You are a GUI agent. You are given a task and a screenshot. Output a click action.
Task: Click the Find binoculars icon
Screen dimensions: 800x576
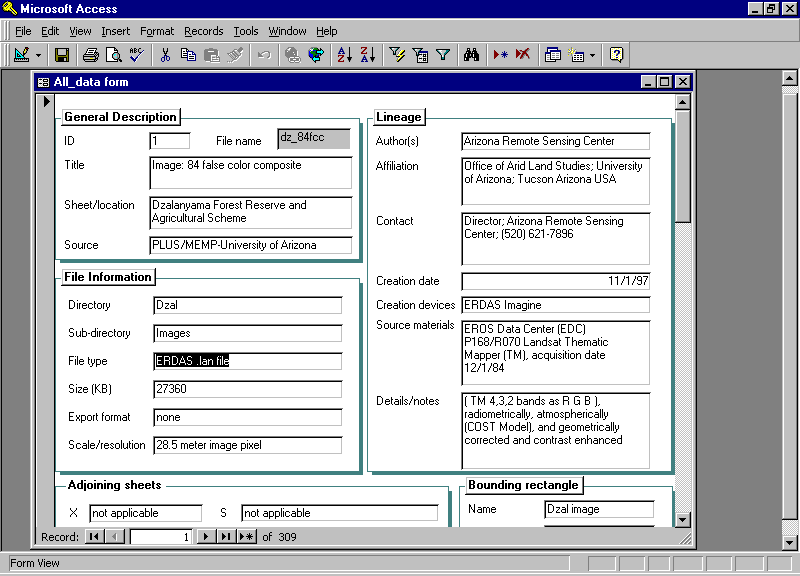pos(471,55)
